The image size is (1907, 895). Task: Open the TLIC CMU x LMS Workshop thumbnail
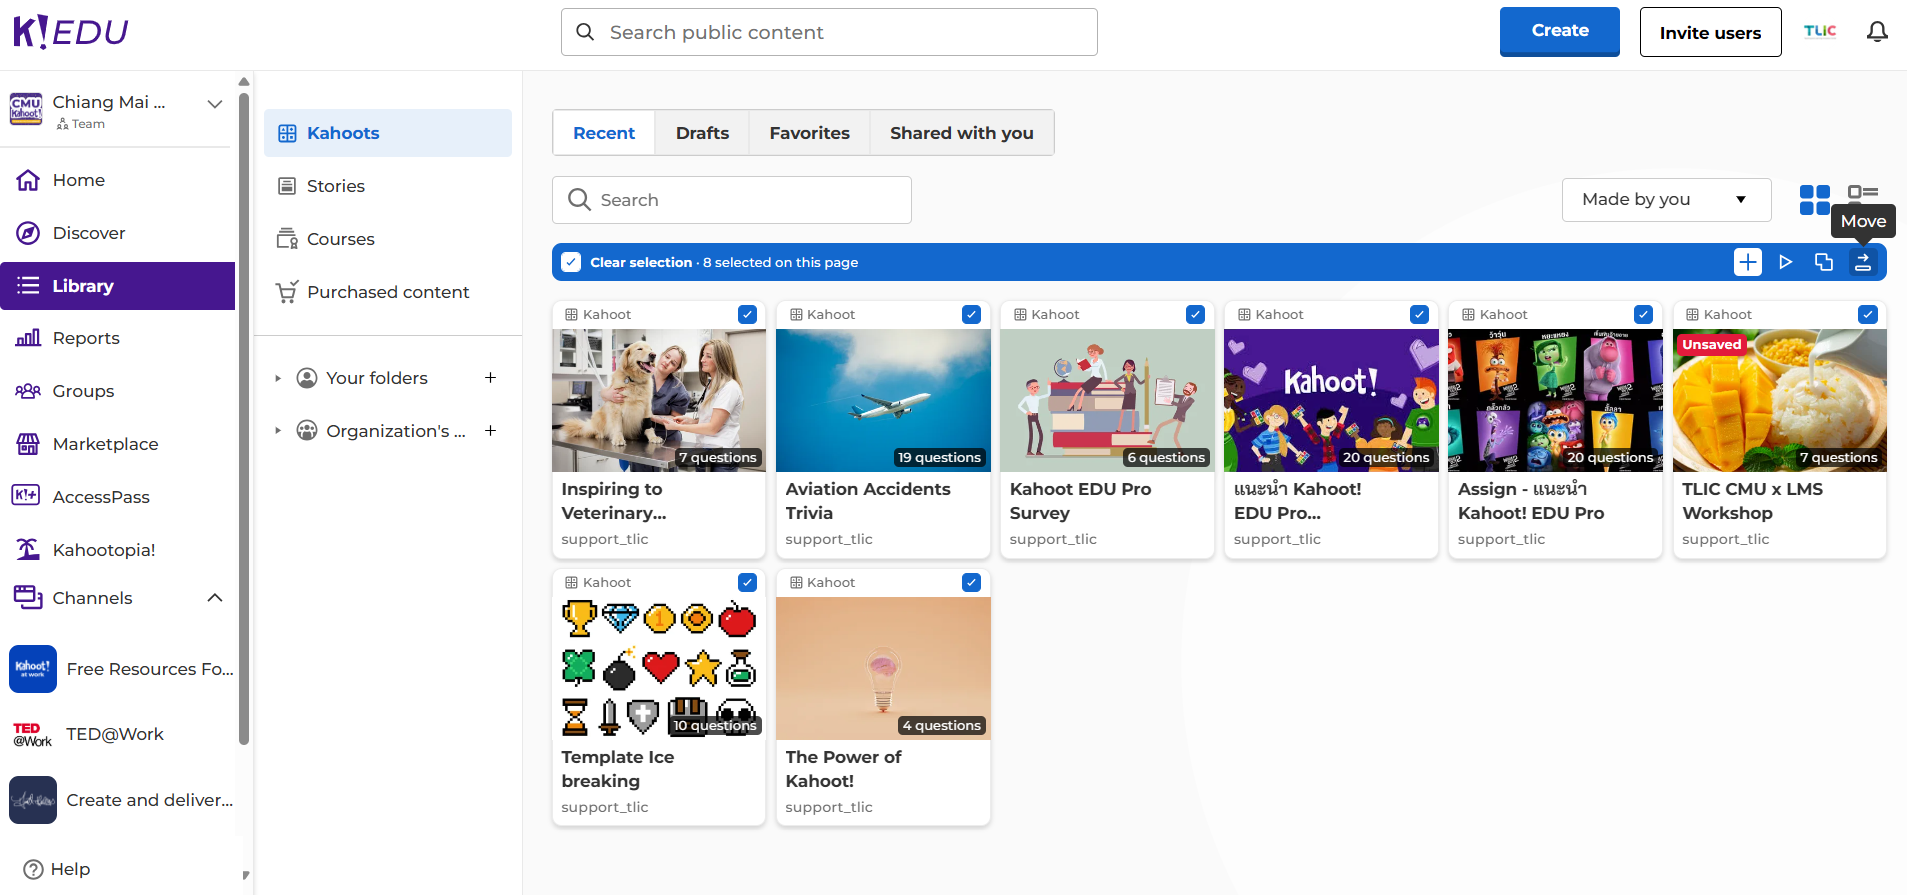tap(1779, 400)
